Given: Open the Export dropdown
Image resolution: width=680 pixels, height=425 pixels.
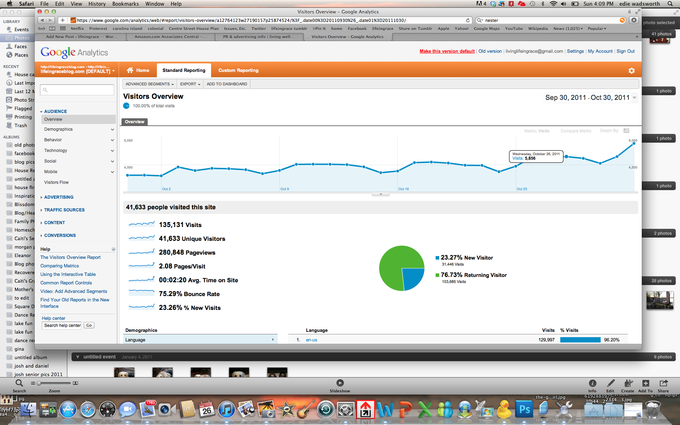Looking at the screenshot, I should point(190,84).
